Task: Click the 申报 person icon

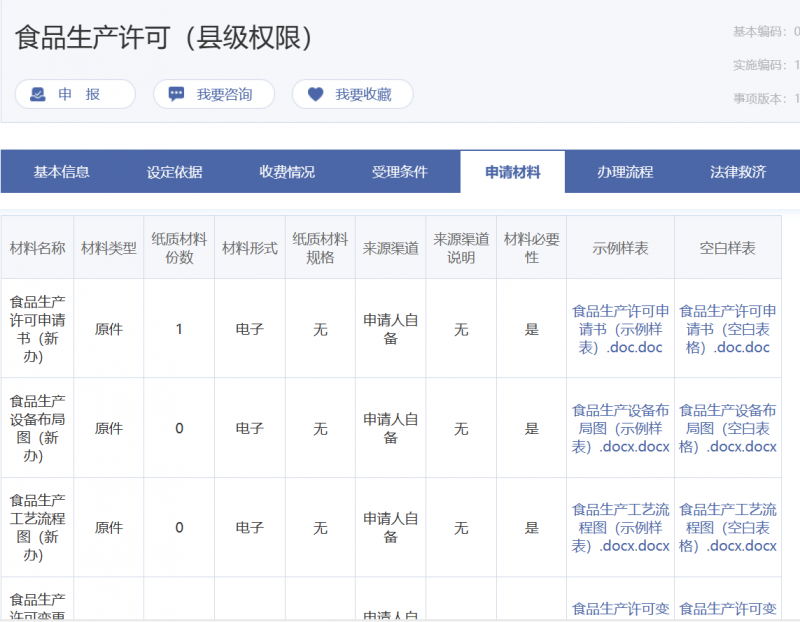Action: pos(37,95)
